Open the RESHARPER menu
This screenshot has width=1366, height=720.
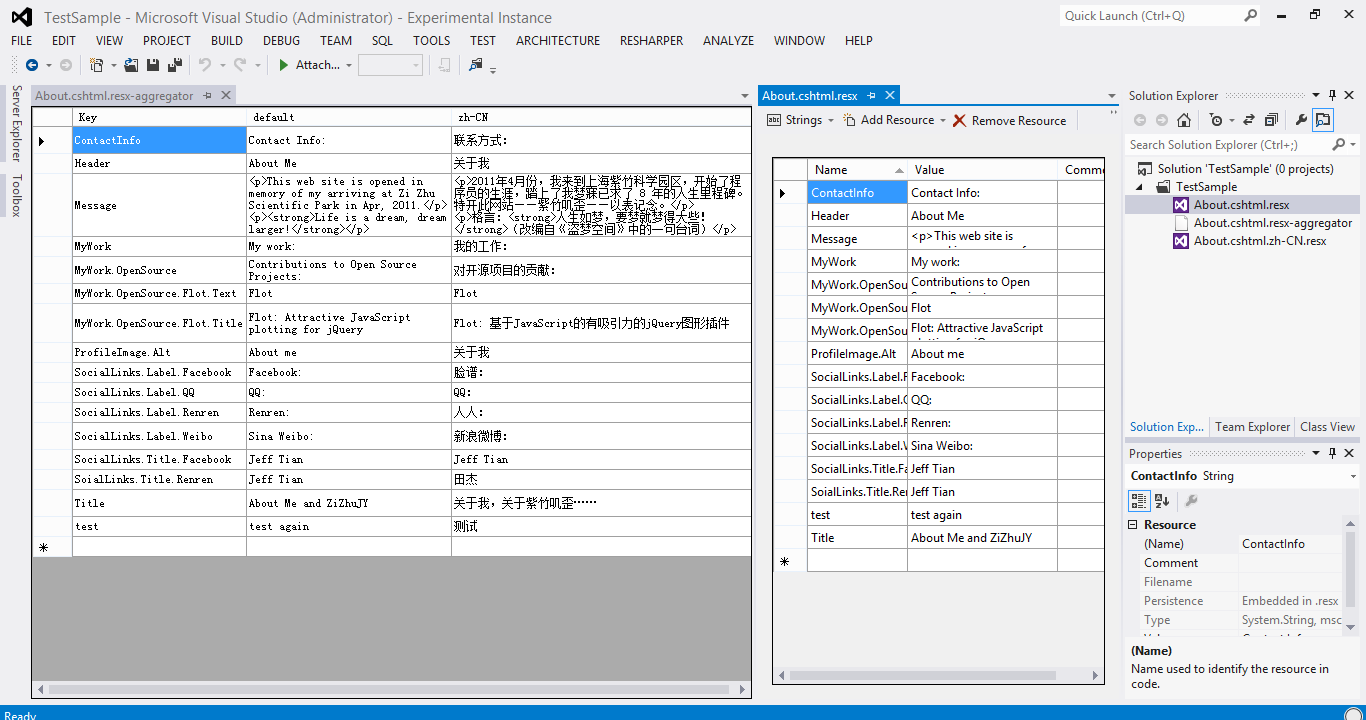pos(652,41)
